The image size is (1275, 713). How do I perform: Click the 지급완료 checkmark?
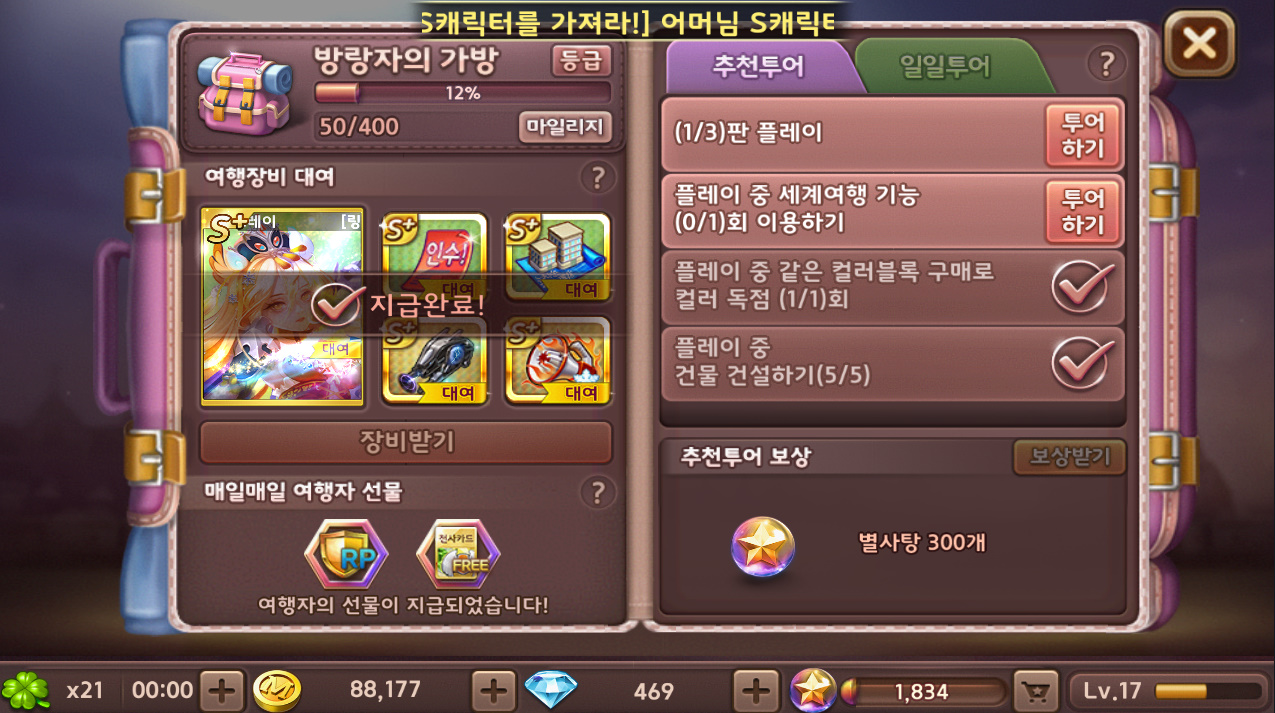[x=336, y=303]
